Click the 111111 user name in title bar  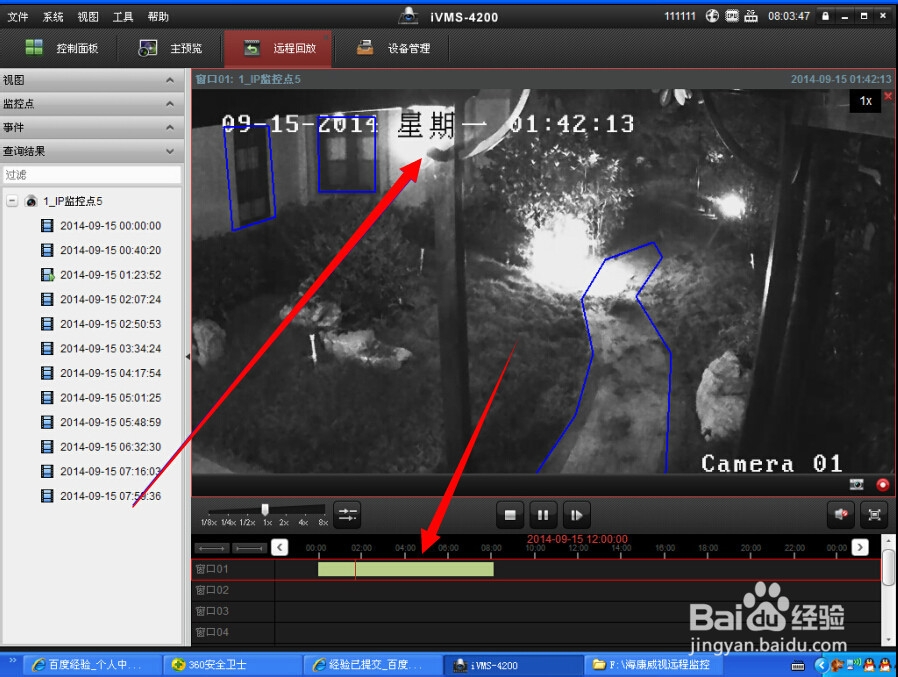[x=680, y=16]
